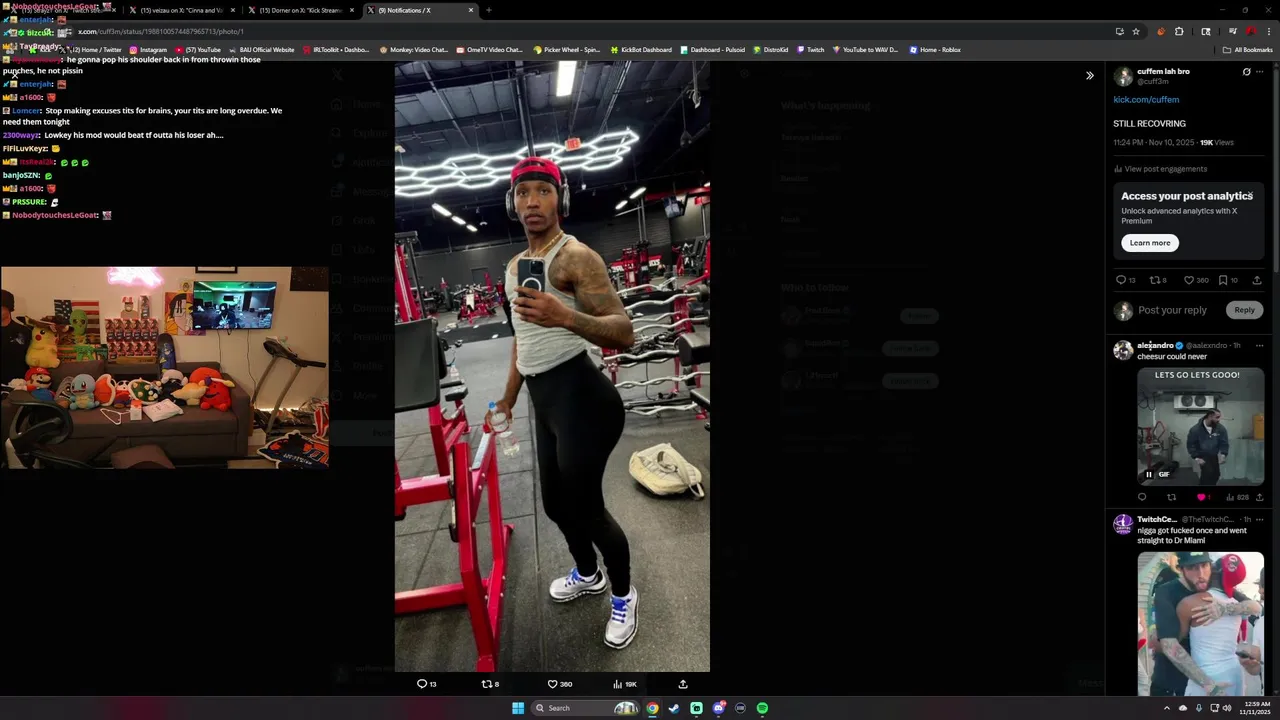Share icon in sidebar post action row
The width and height of the screenshot is (1280, 720).
click(x=1257, y=280)
